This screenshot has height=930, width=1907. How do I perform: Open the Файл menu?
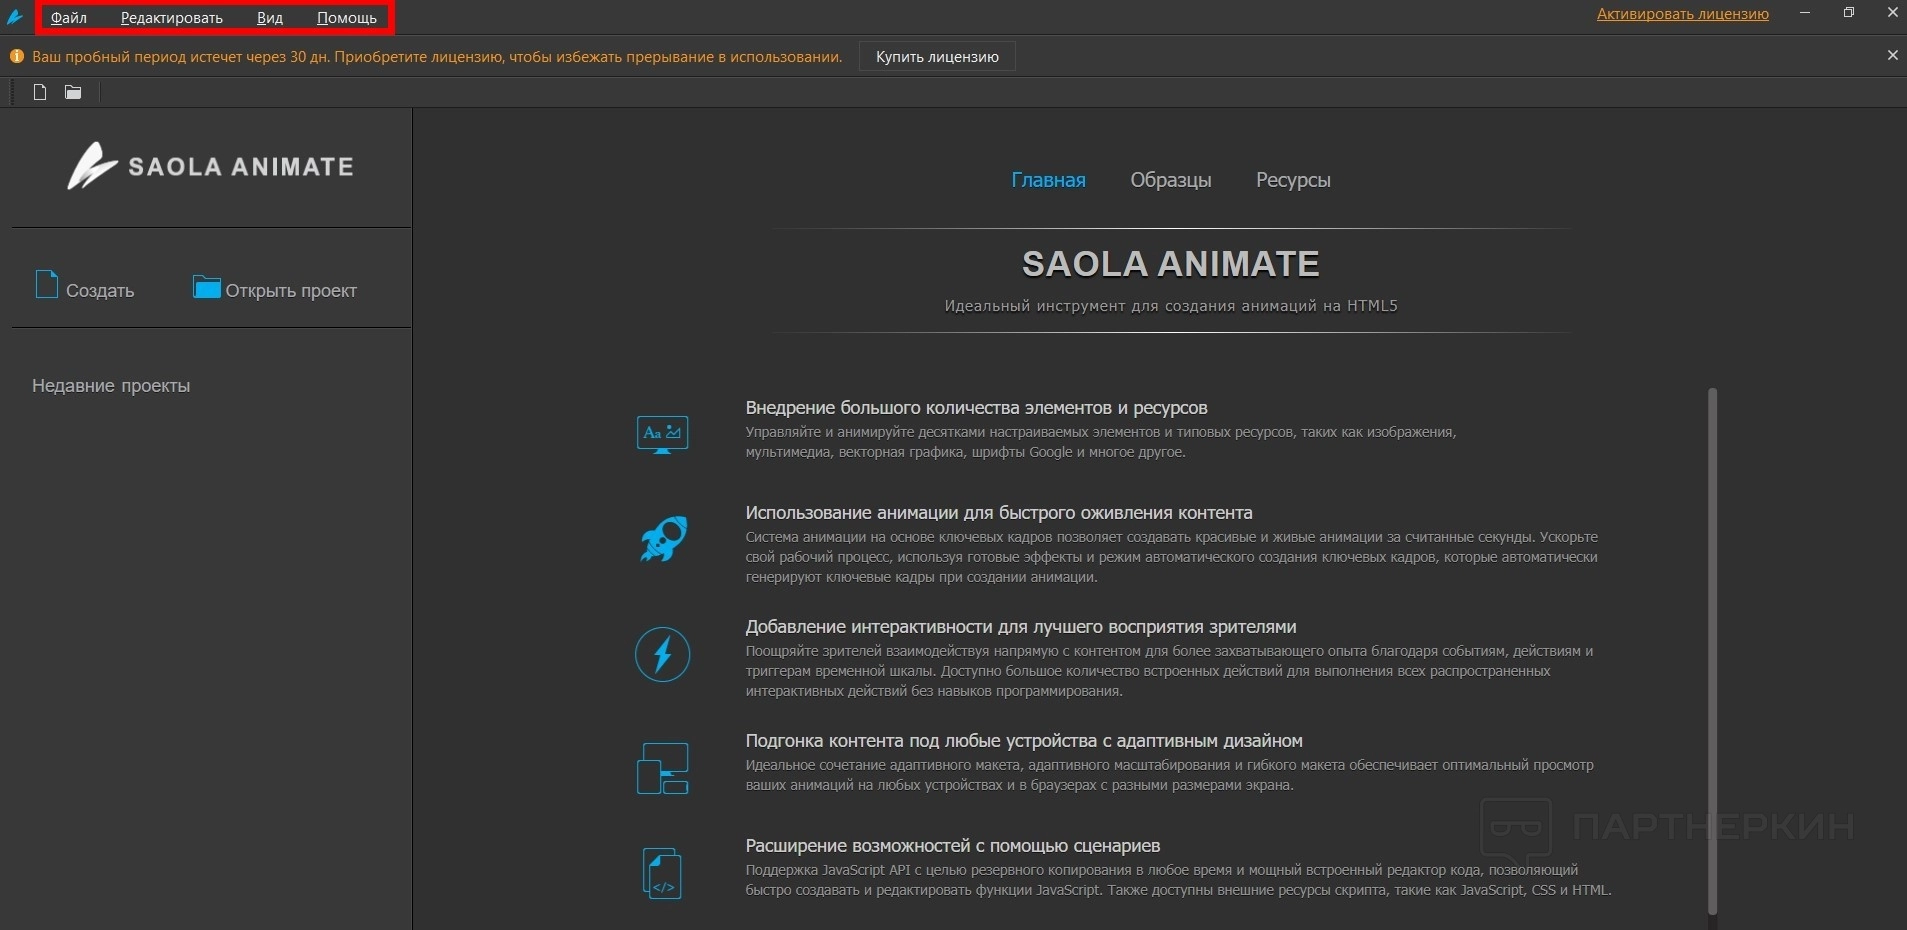pos(69,18)
